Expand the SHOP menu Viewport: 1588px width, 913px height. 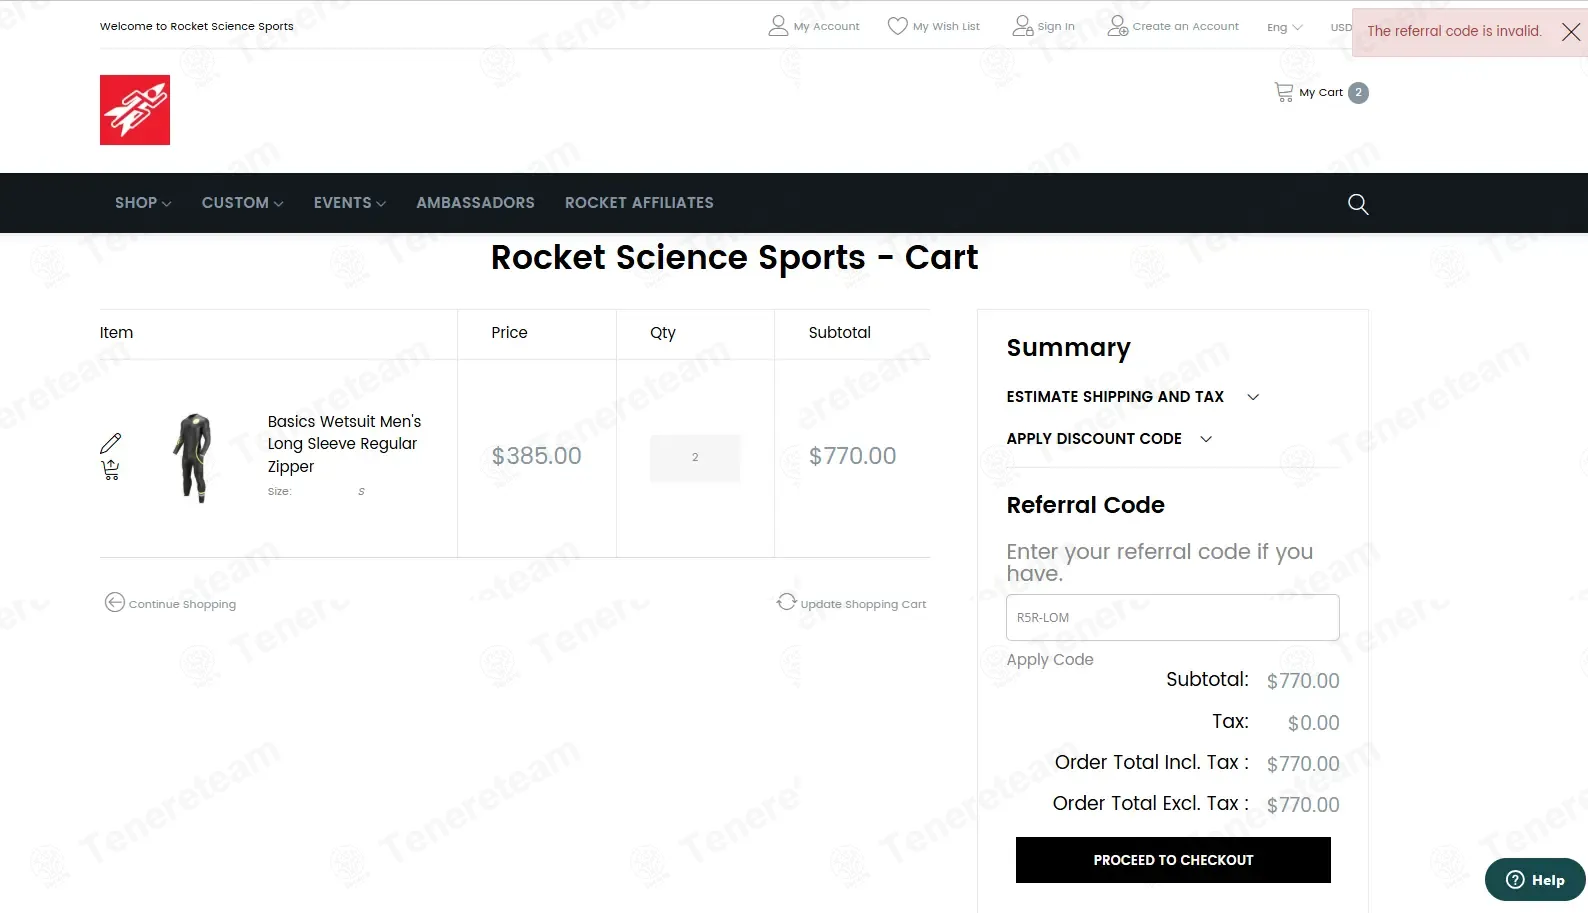pyautogui.click(x=143, y=203)
